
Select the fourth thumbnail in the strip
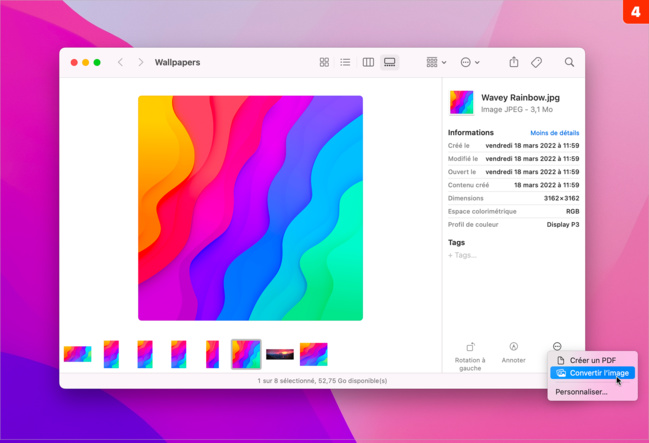coord(179,354)
